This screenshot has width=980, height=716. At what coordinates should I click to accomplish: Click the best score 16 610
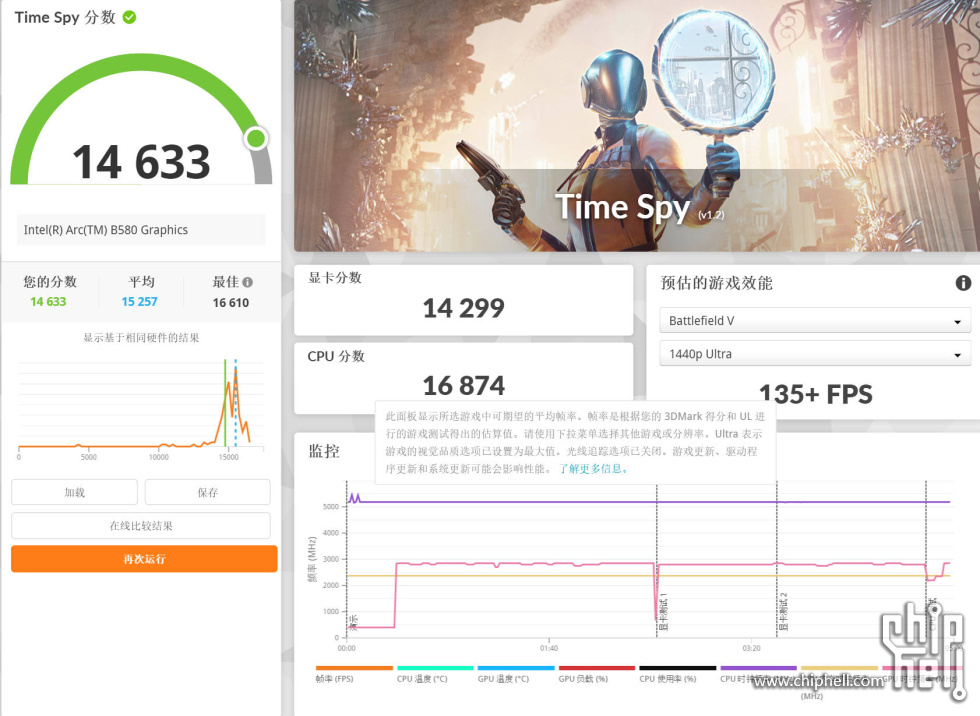click(x=231, y=302)
